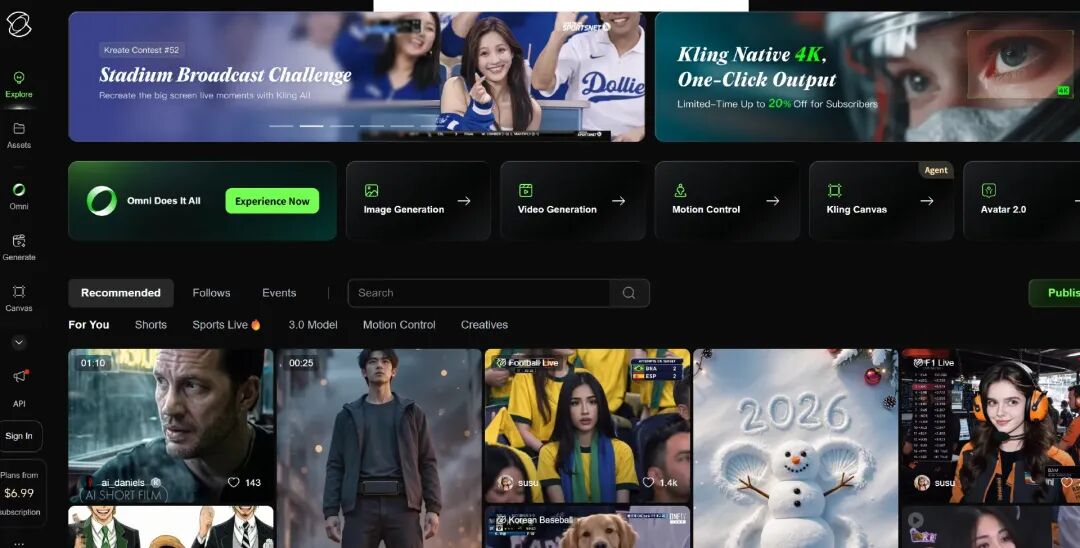Open the Football Live video thumbnail

pos(588,426)
